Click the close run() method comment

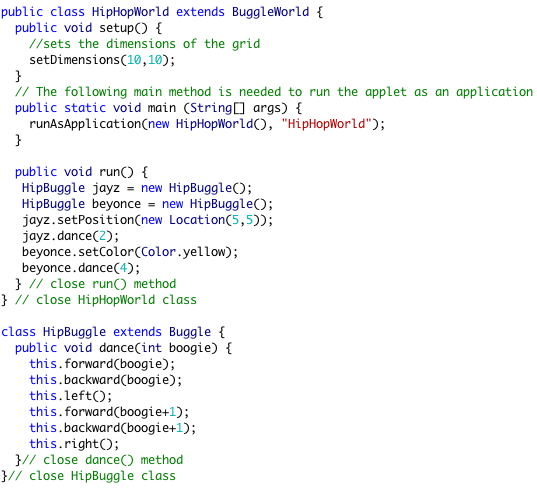click(x=103, y=284)
